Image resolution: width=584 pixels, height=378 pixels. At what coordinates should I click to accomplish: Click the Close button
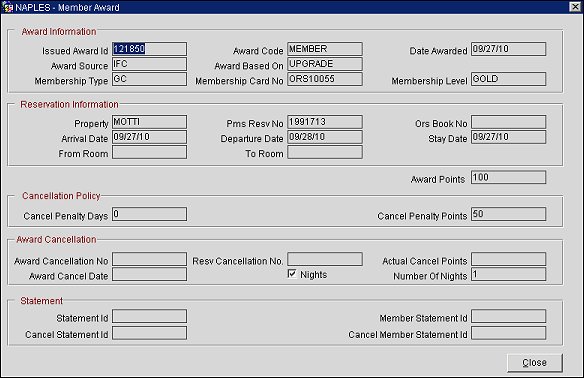click(x=534, y=362)
